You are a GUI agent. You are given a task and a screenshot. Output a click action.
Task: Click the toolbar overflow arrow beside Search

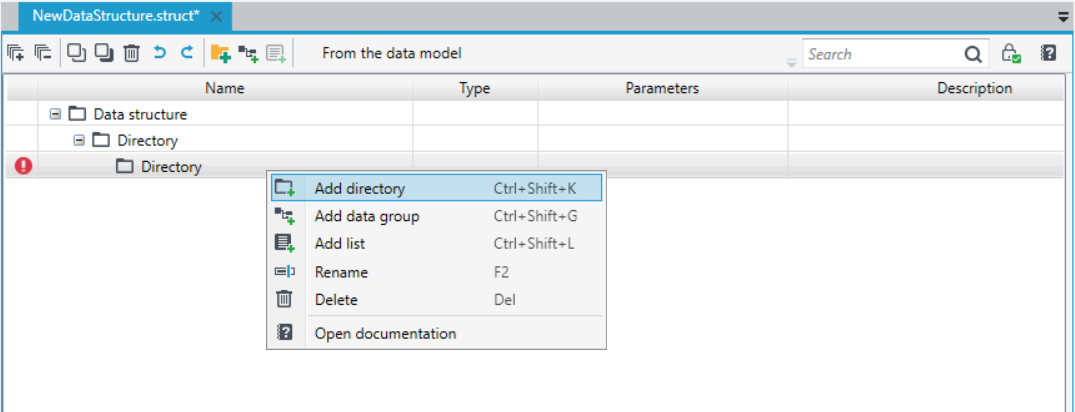pyautogui.click(x=792, y=63)
